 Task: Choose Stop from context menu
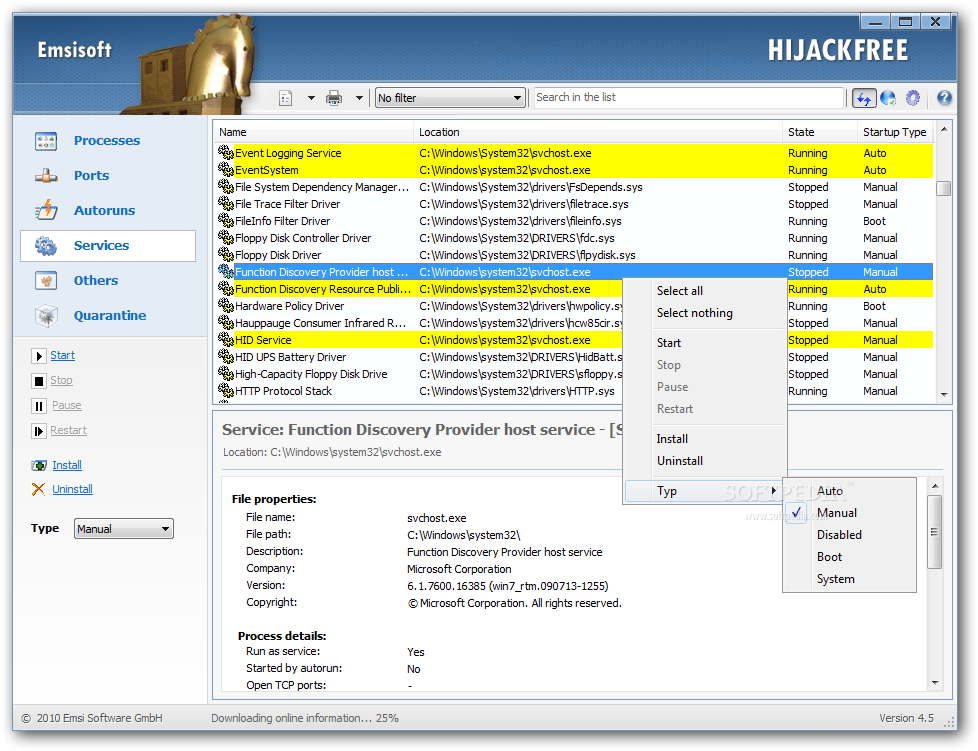point(705,365)
